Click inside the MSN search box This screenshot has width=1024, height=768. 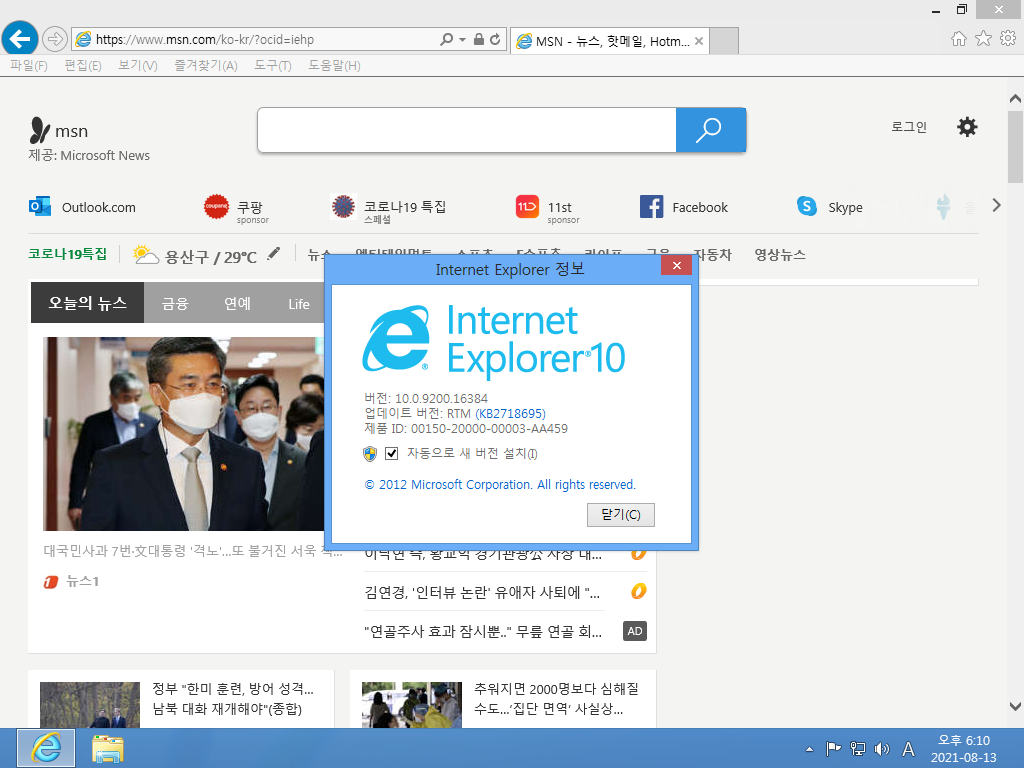(x=467, y=130)
